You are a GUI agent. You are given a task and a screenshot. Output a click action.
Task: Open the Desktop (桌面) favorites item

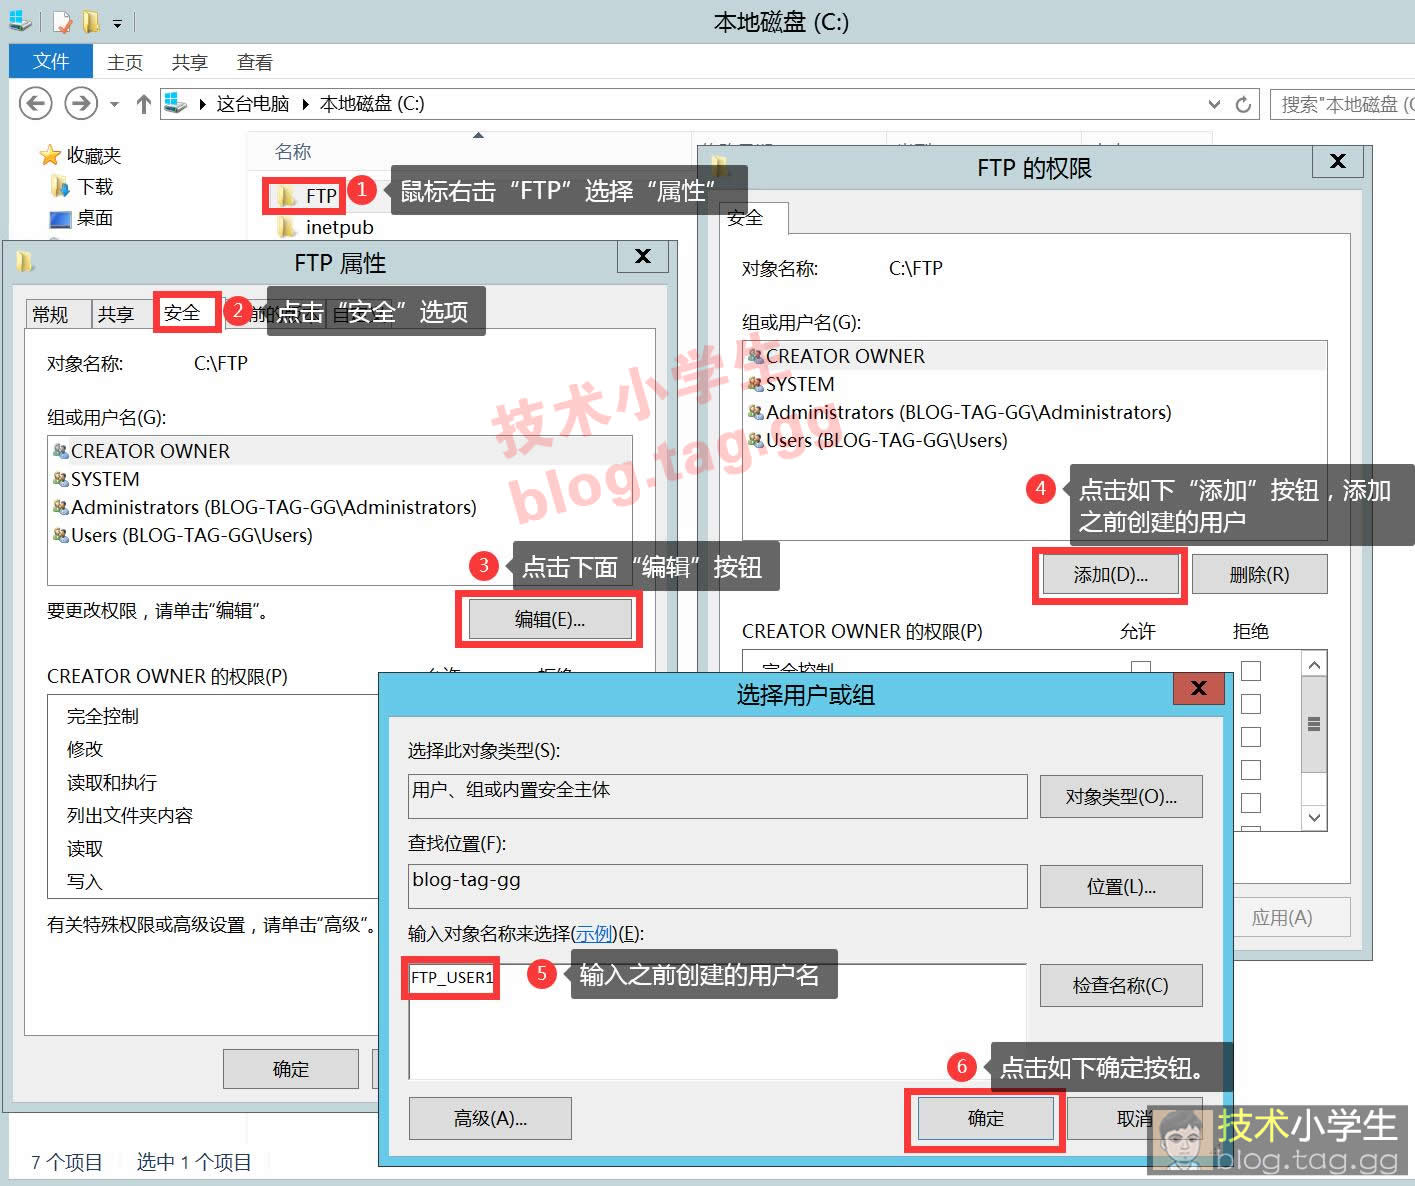coord(94,218)
